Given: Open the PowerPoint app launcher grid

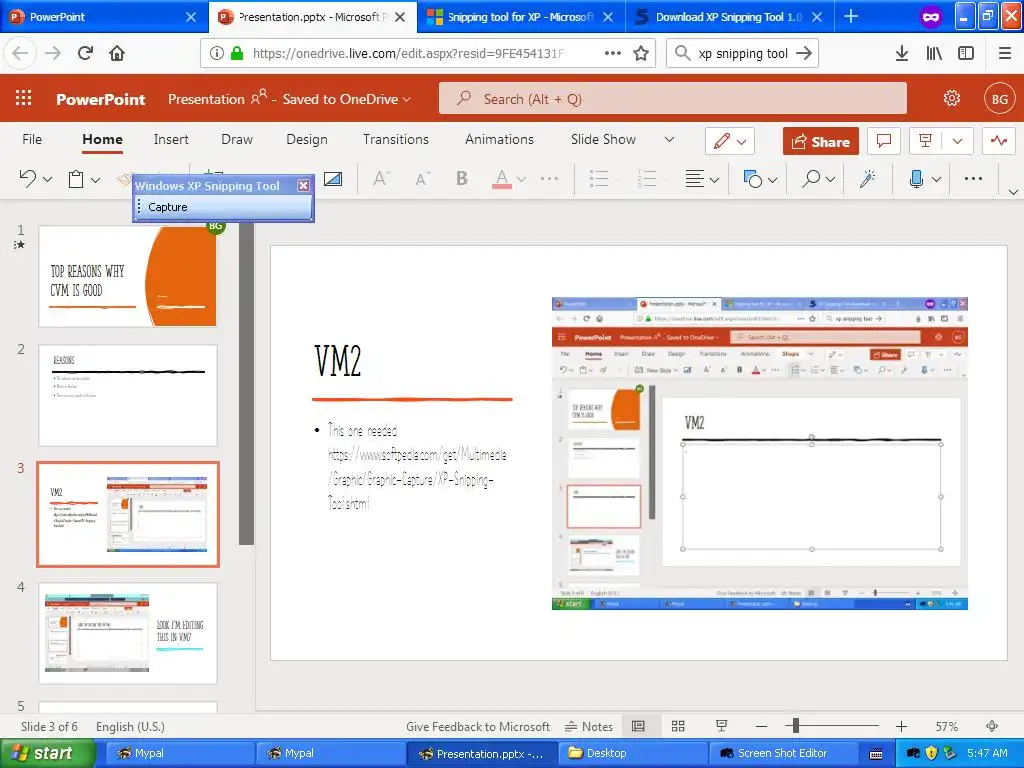Looking at the screenshot, I should coord(24,98).
